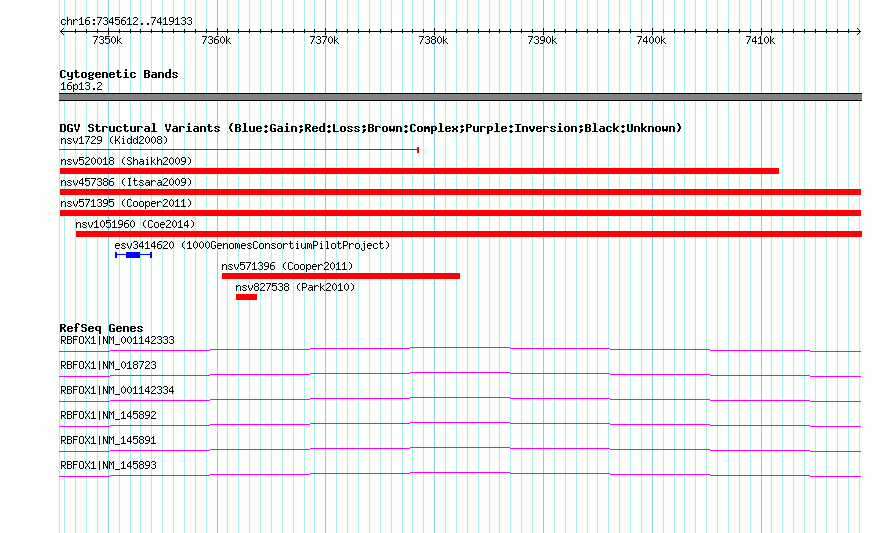This screenshot has width=890, height=533.
Task: Click the 7380k ruler mark
Action: [x=433, y=40]
